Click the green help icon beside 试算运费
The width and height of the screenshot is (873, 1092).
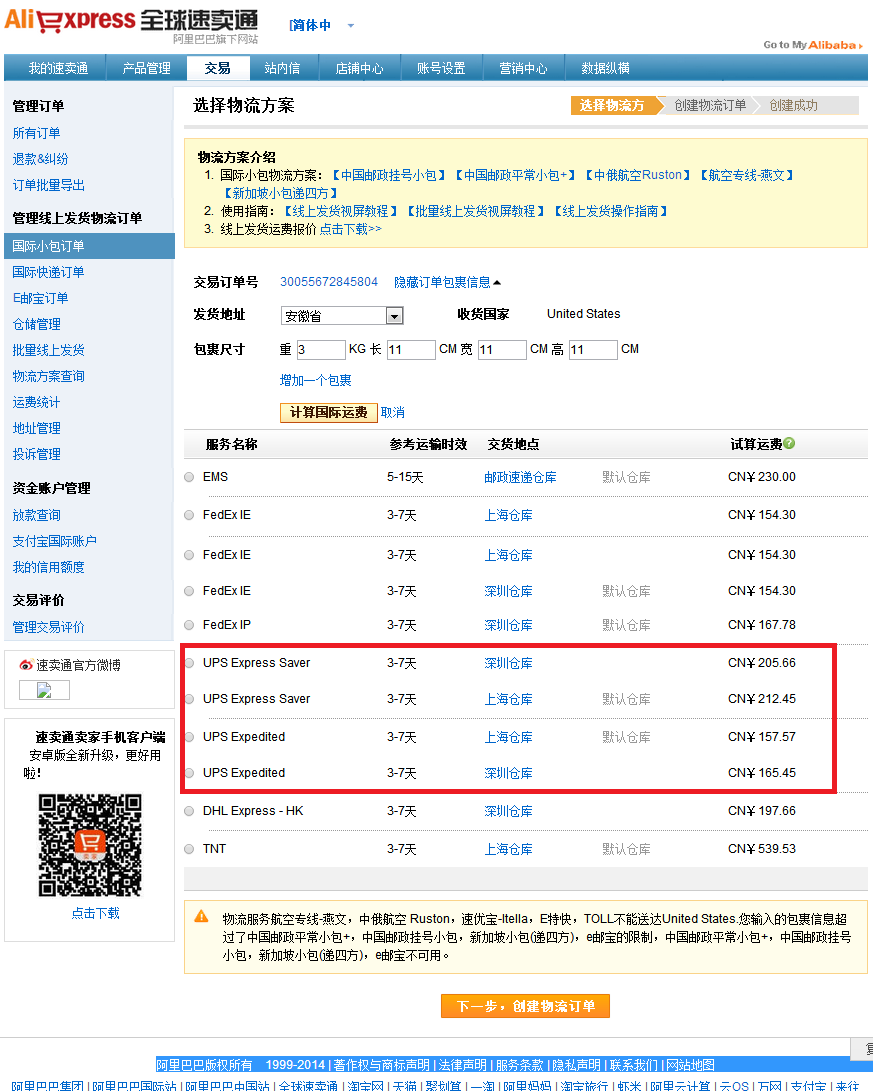(789, 443)
